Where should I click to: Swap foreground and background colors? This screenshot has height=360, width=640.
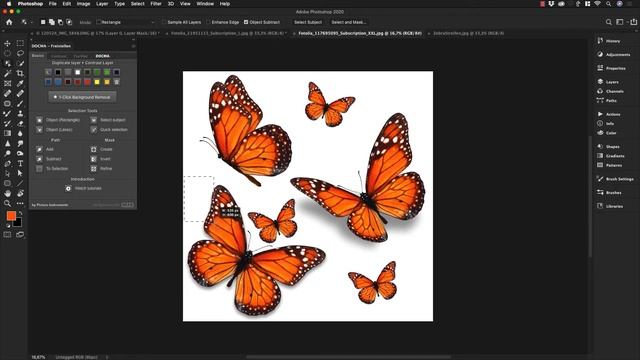tap(20, 213)
